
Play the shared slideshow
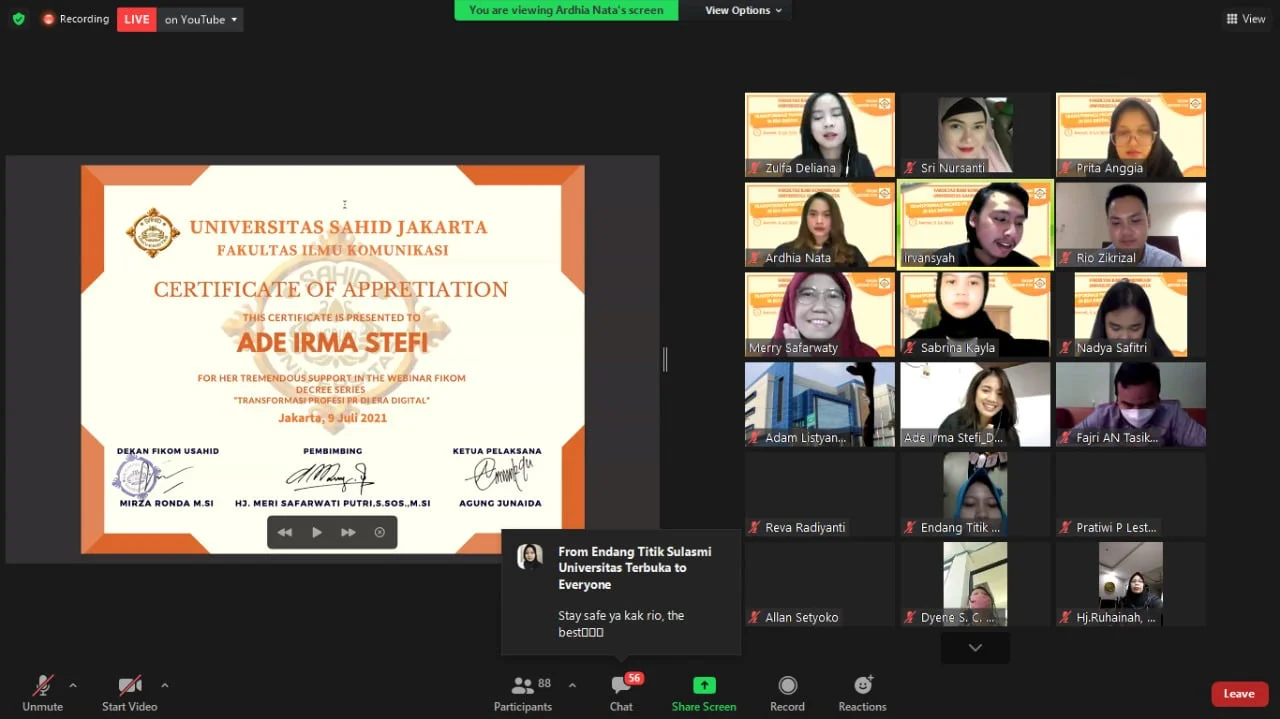click(x=317, y=532)
